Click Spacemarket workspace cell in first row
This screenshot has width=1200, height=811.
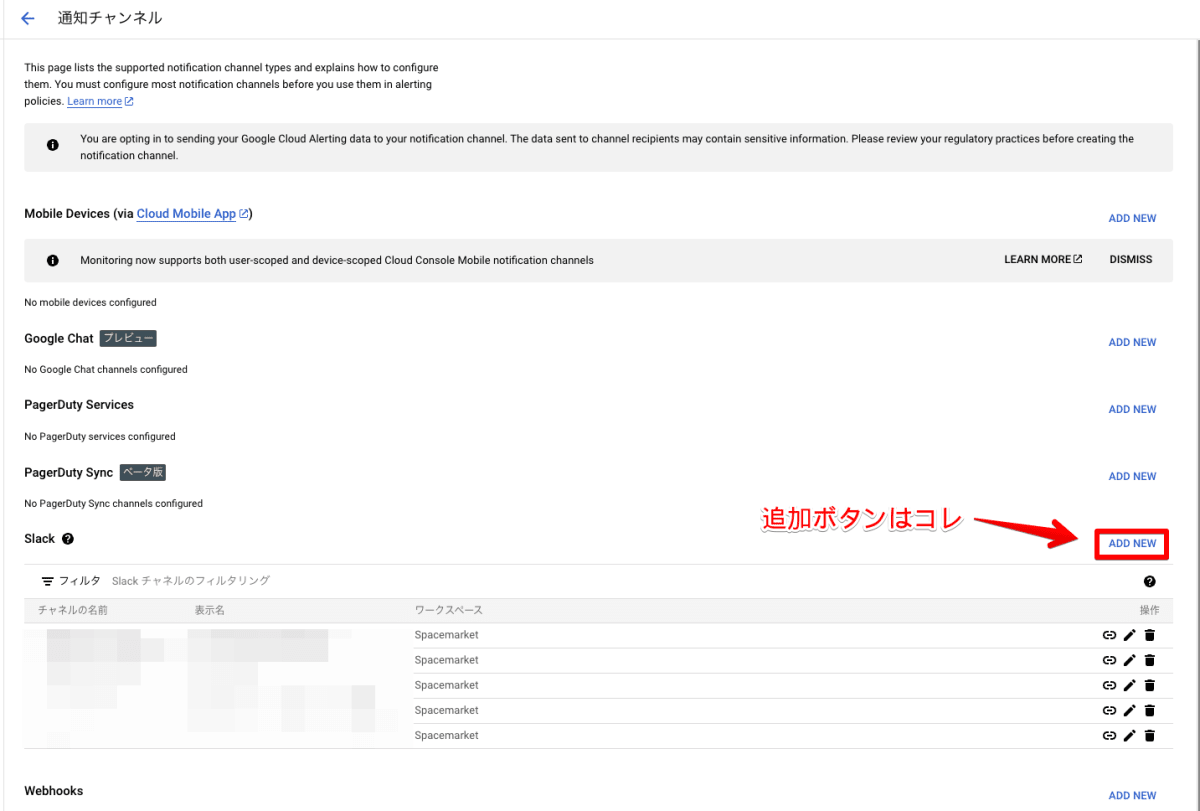click(x=447, y=635)
